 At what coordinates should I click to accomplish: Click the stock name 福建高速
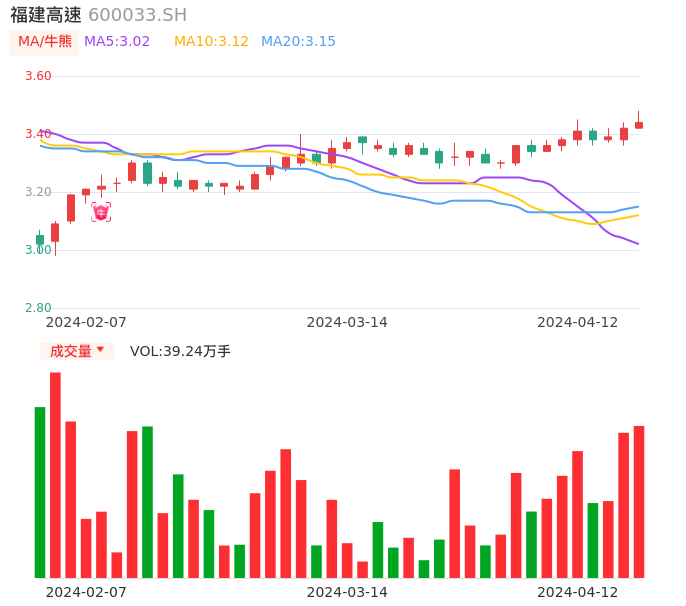pos(46,15)
